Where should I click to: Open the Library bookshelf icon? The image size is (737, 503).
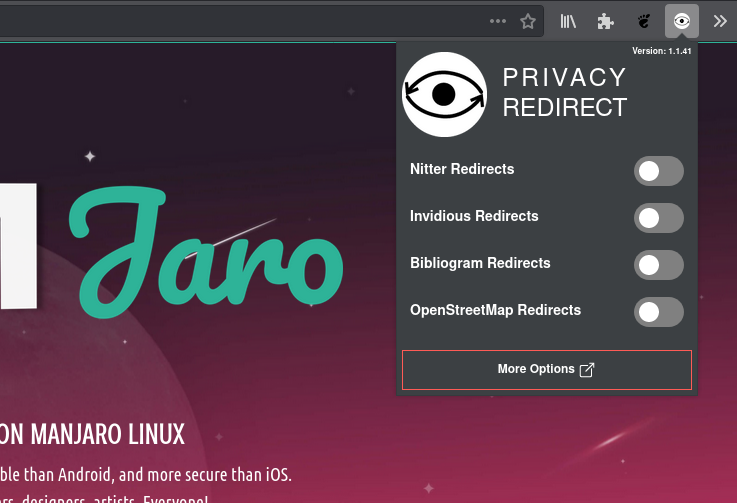(x=568, y=20)
